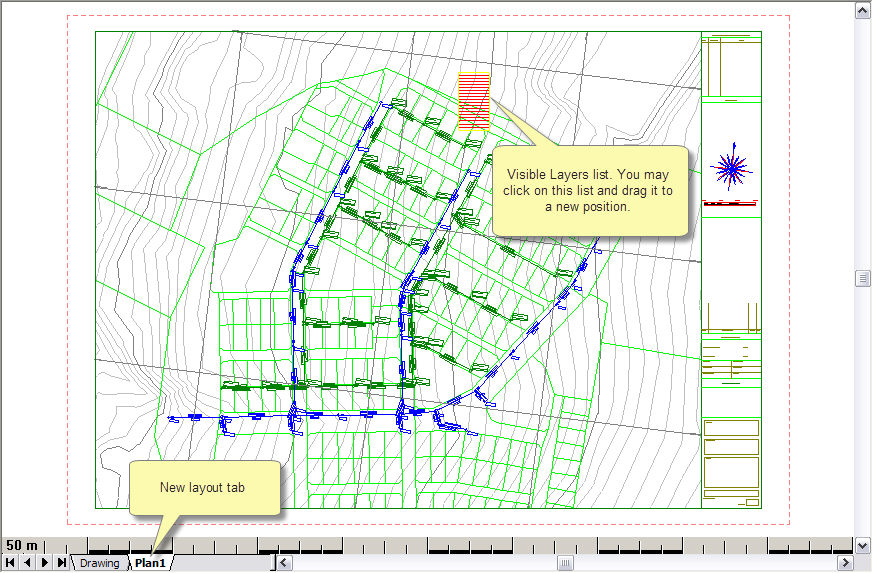Click the red scale bar under north arrow
Screen dimensions: 873x573
[x=731, y=202]
